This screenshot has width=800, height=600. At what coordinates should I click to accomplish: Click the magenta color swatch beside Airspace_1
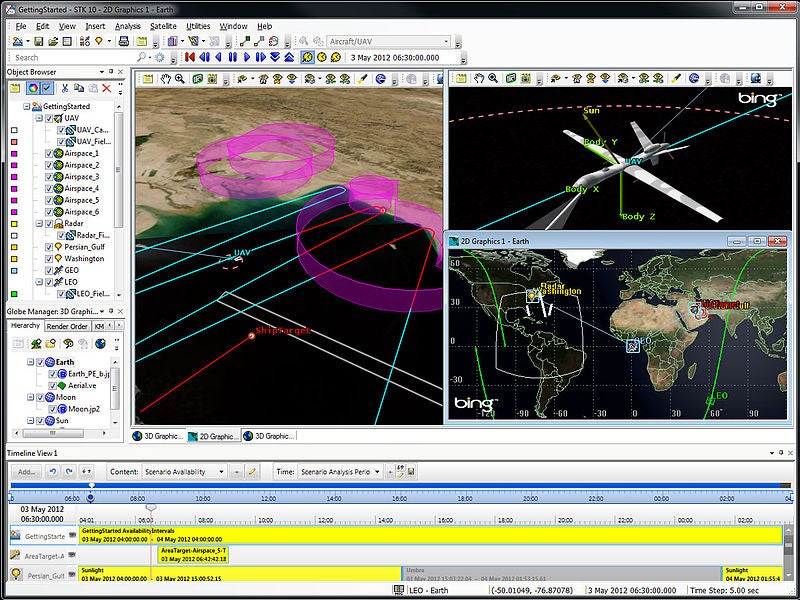[14, 153]
